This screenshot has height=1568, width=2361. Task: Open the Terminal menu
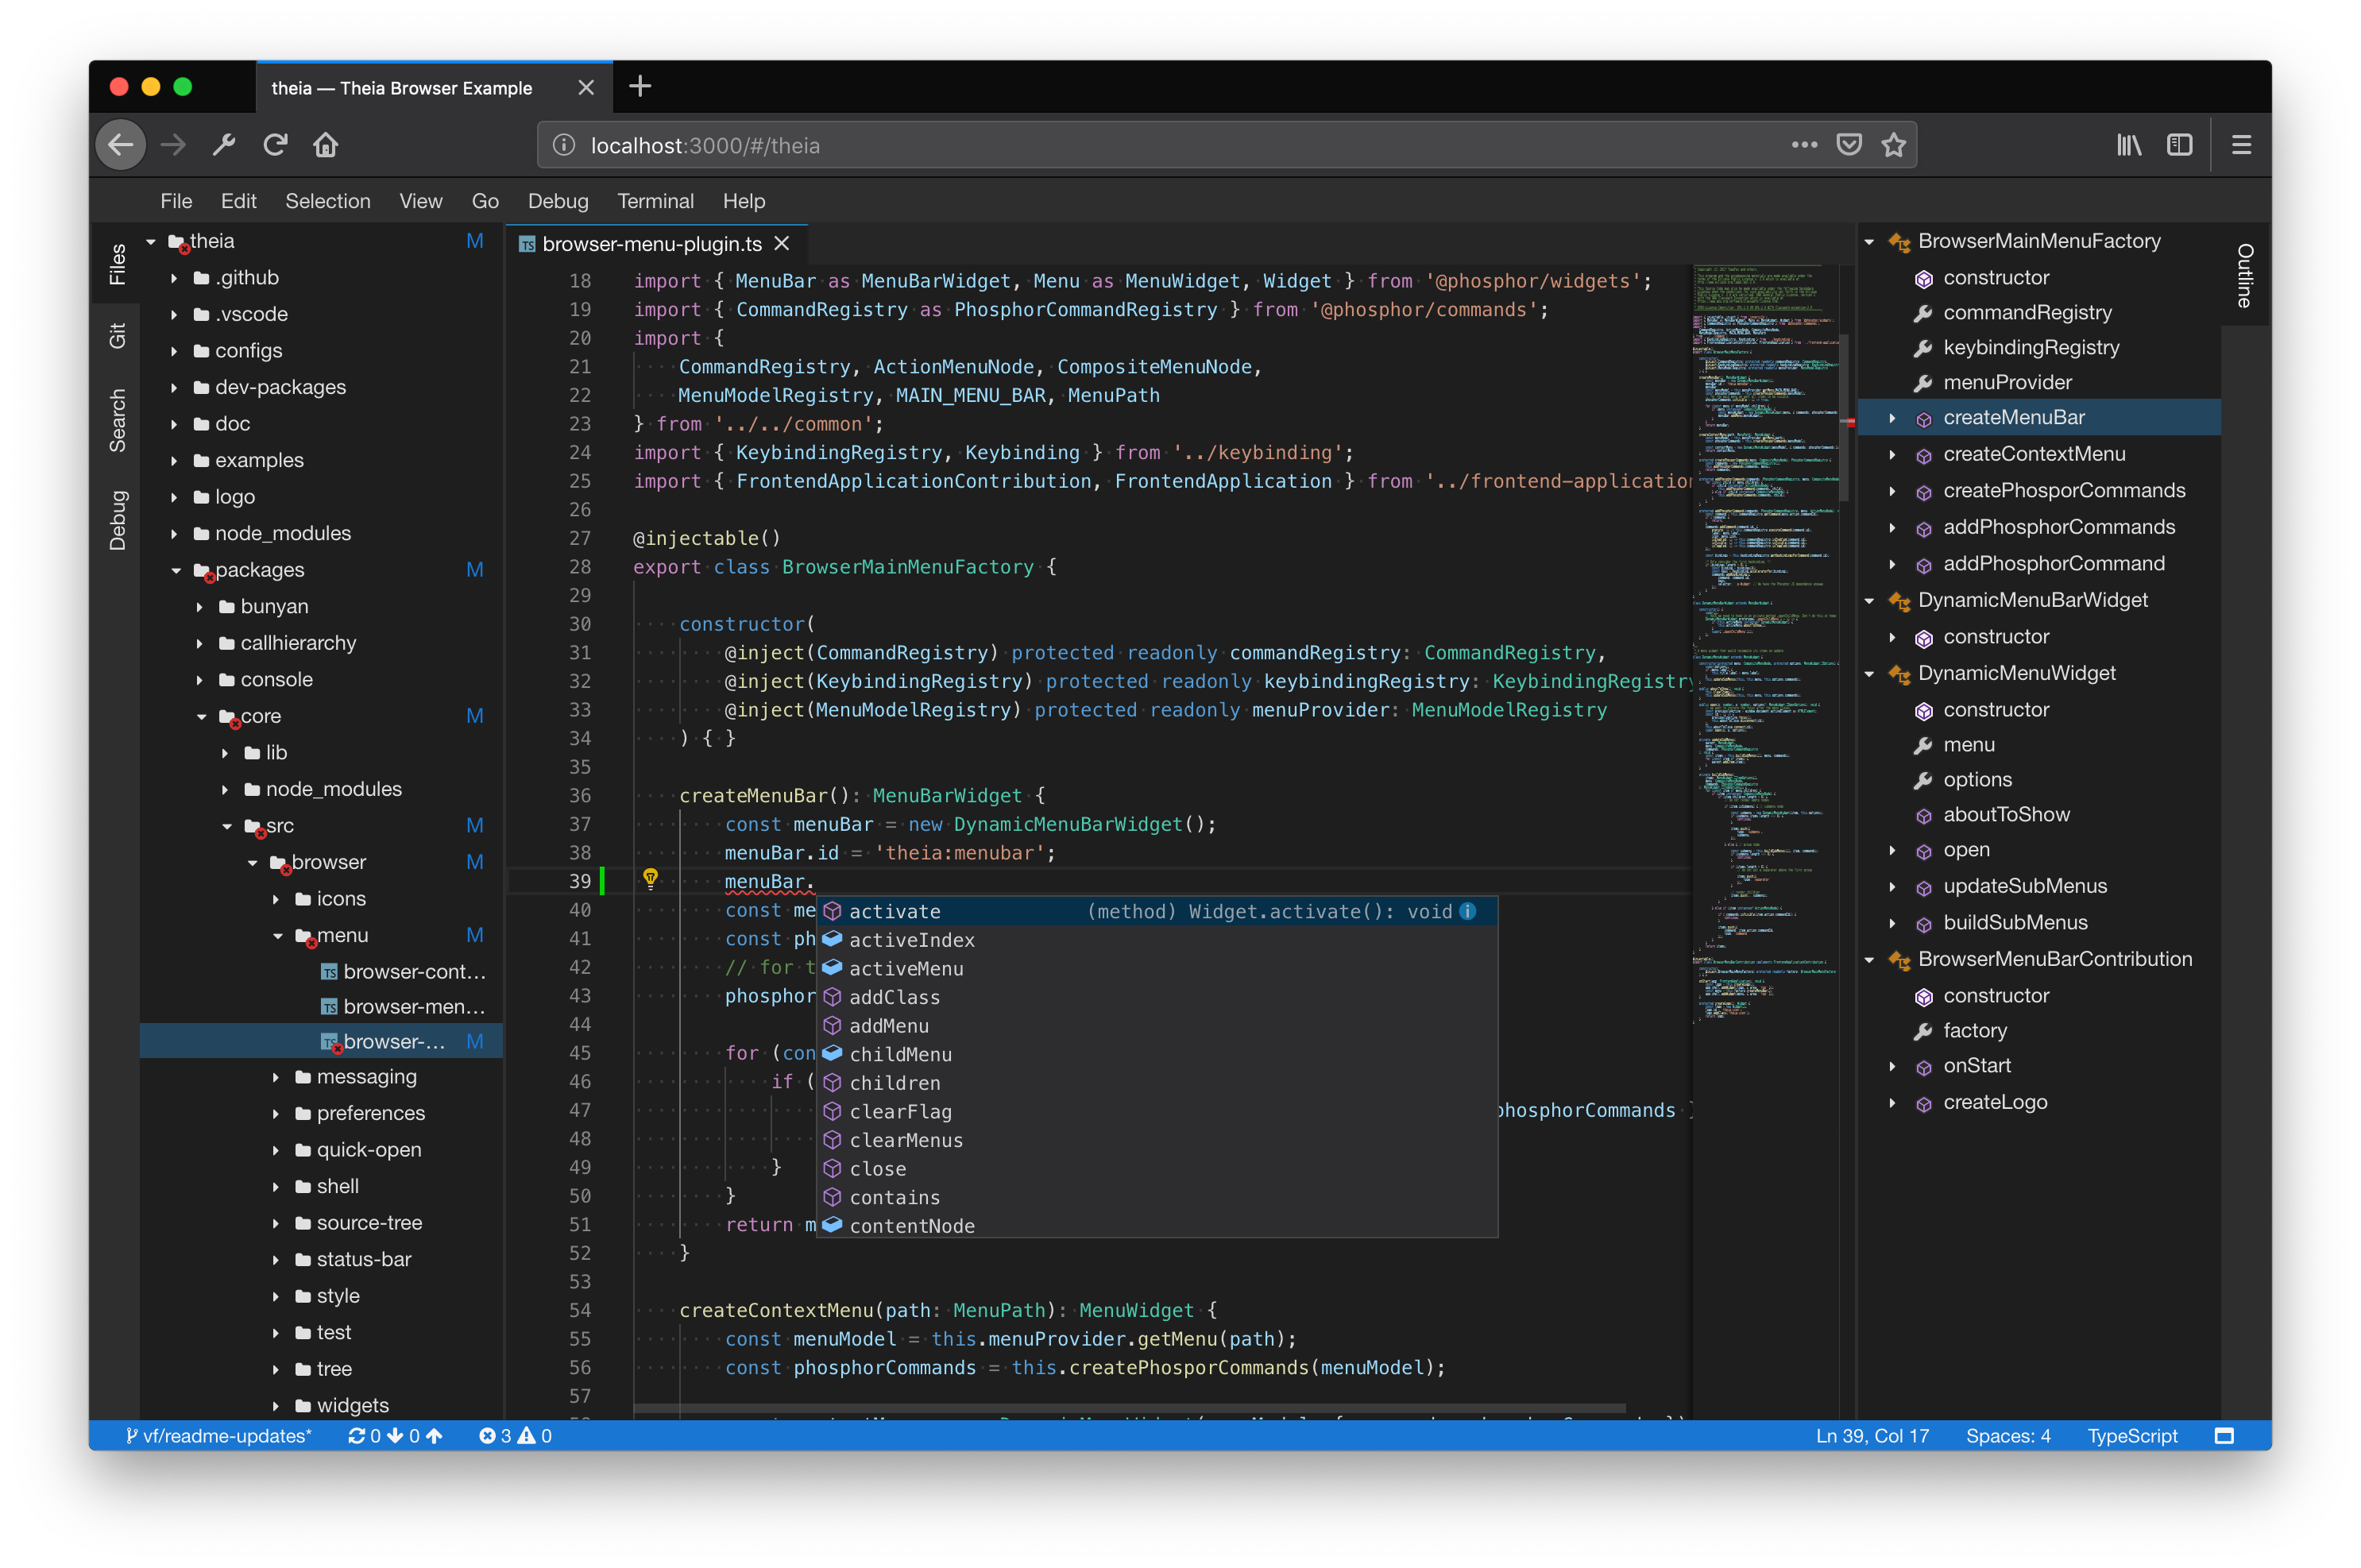(x=655, y=201)
